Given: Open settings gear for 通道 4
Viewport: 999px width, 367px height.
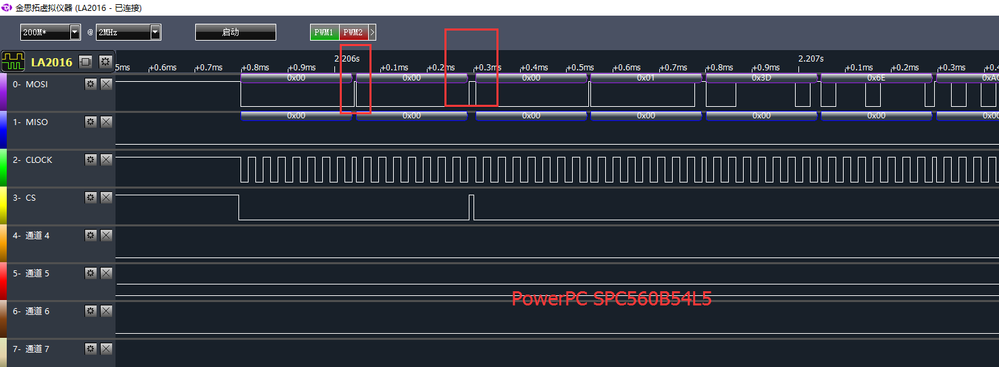Looking at the screenshot, I should 91,235.
